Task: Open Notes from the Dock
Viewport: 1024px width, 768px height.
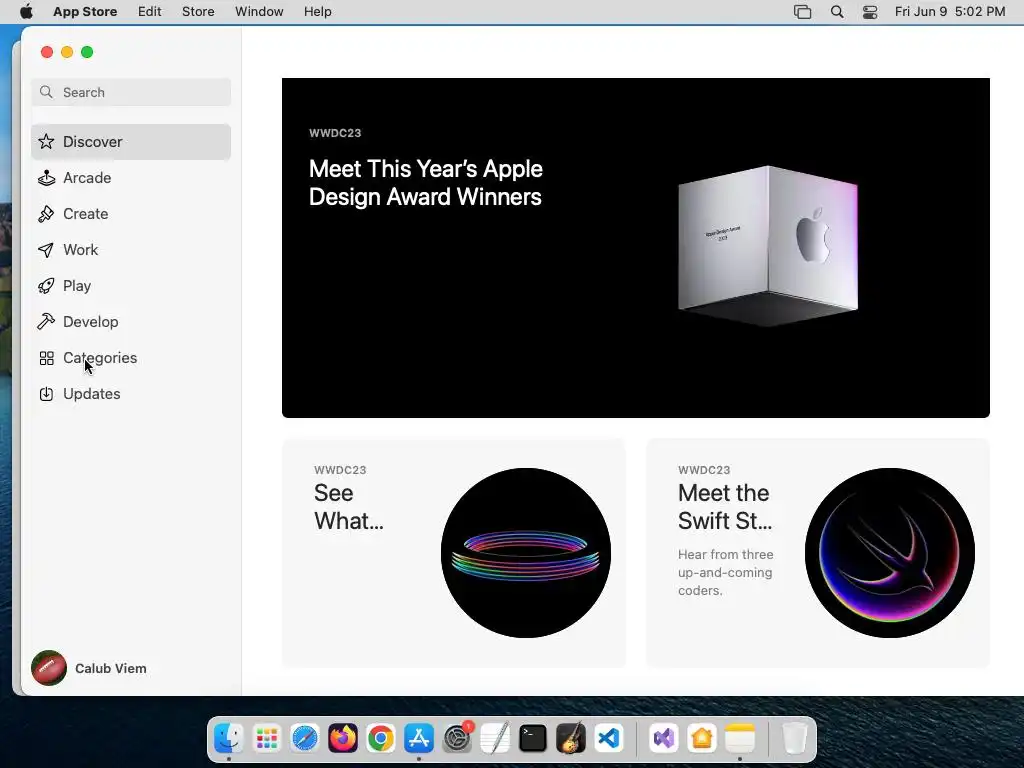Action: [x=739, y=739]
